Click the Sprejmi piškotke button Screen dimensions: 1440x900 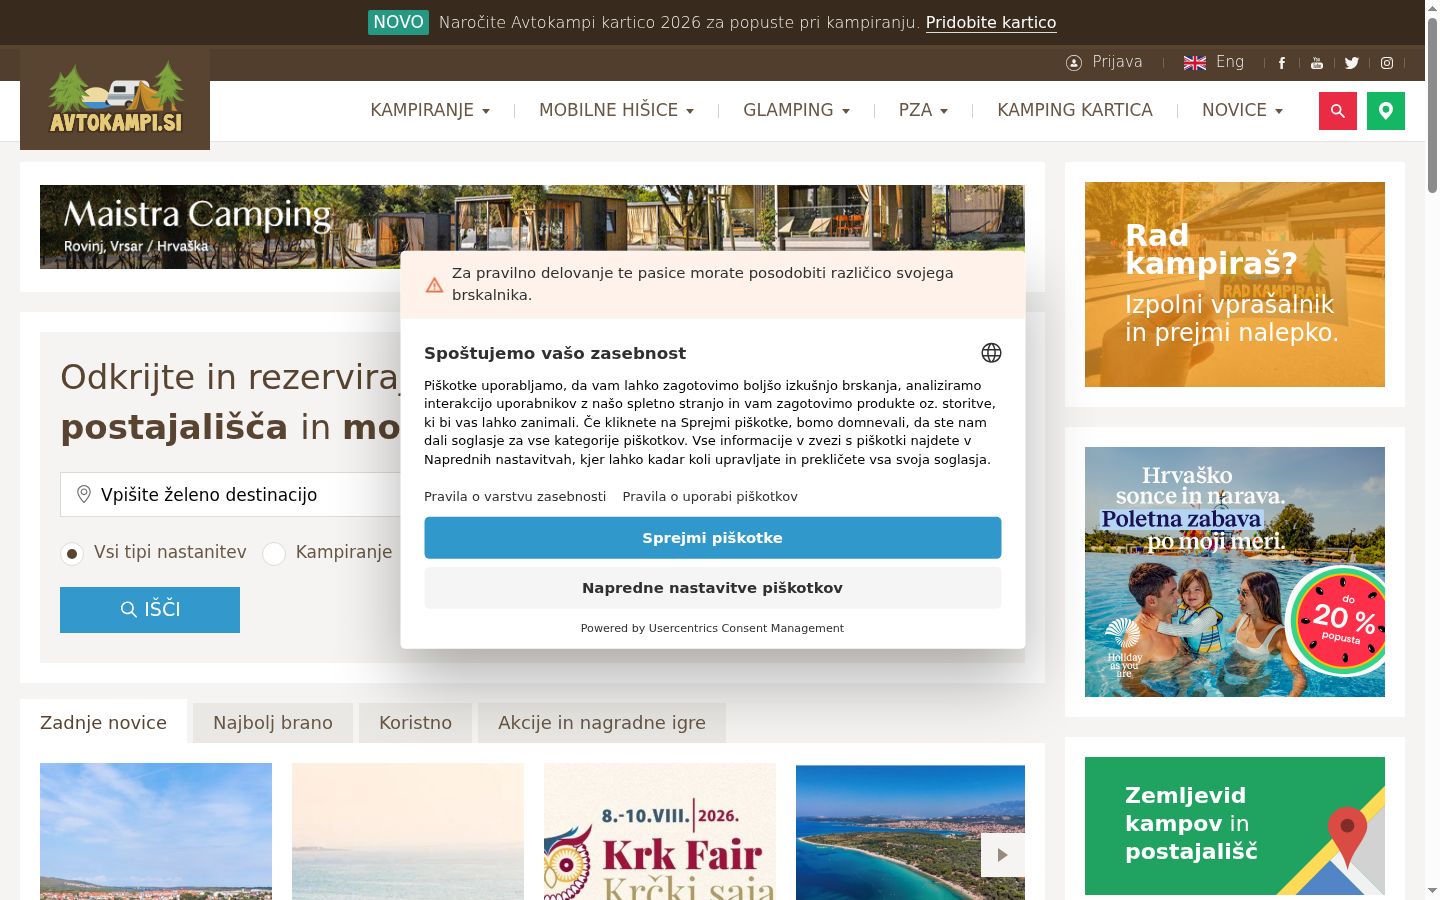tap(713, 538)
